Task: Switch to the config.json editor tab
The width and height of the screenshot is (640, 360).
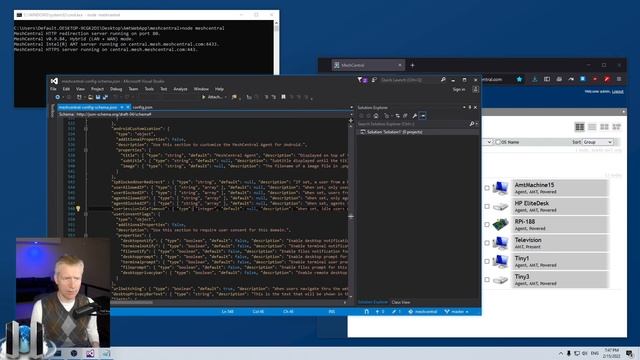Action: tap(142, 107)
